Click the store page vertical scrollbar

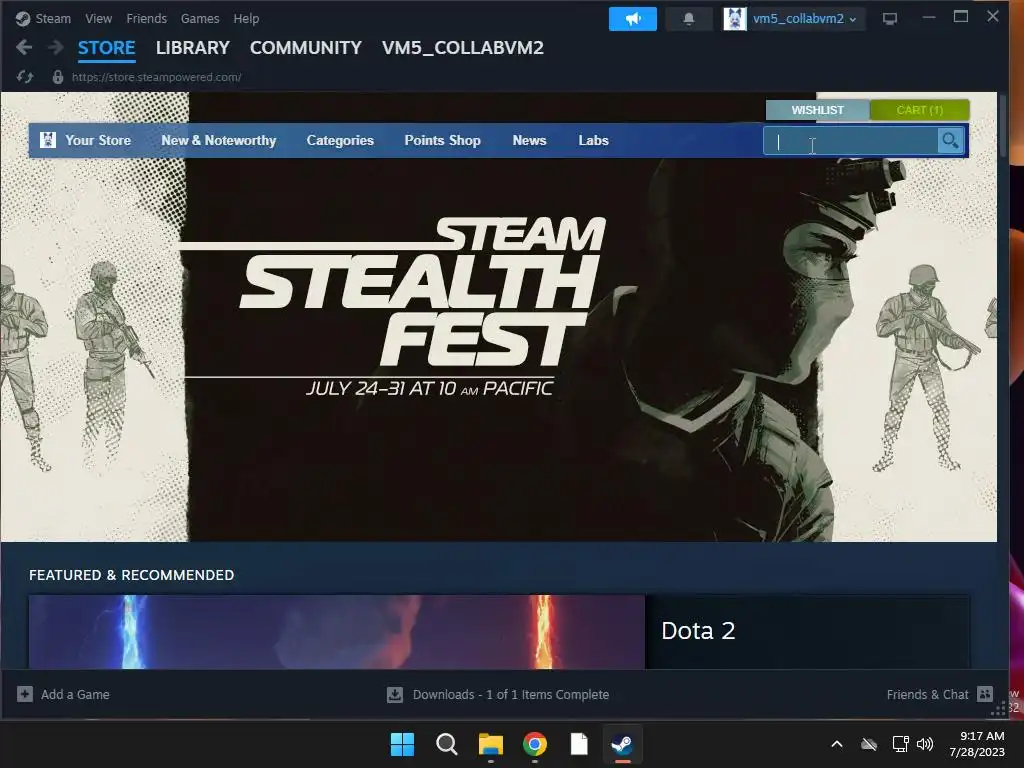pos(1003,127)
